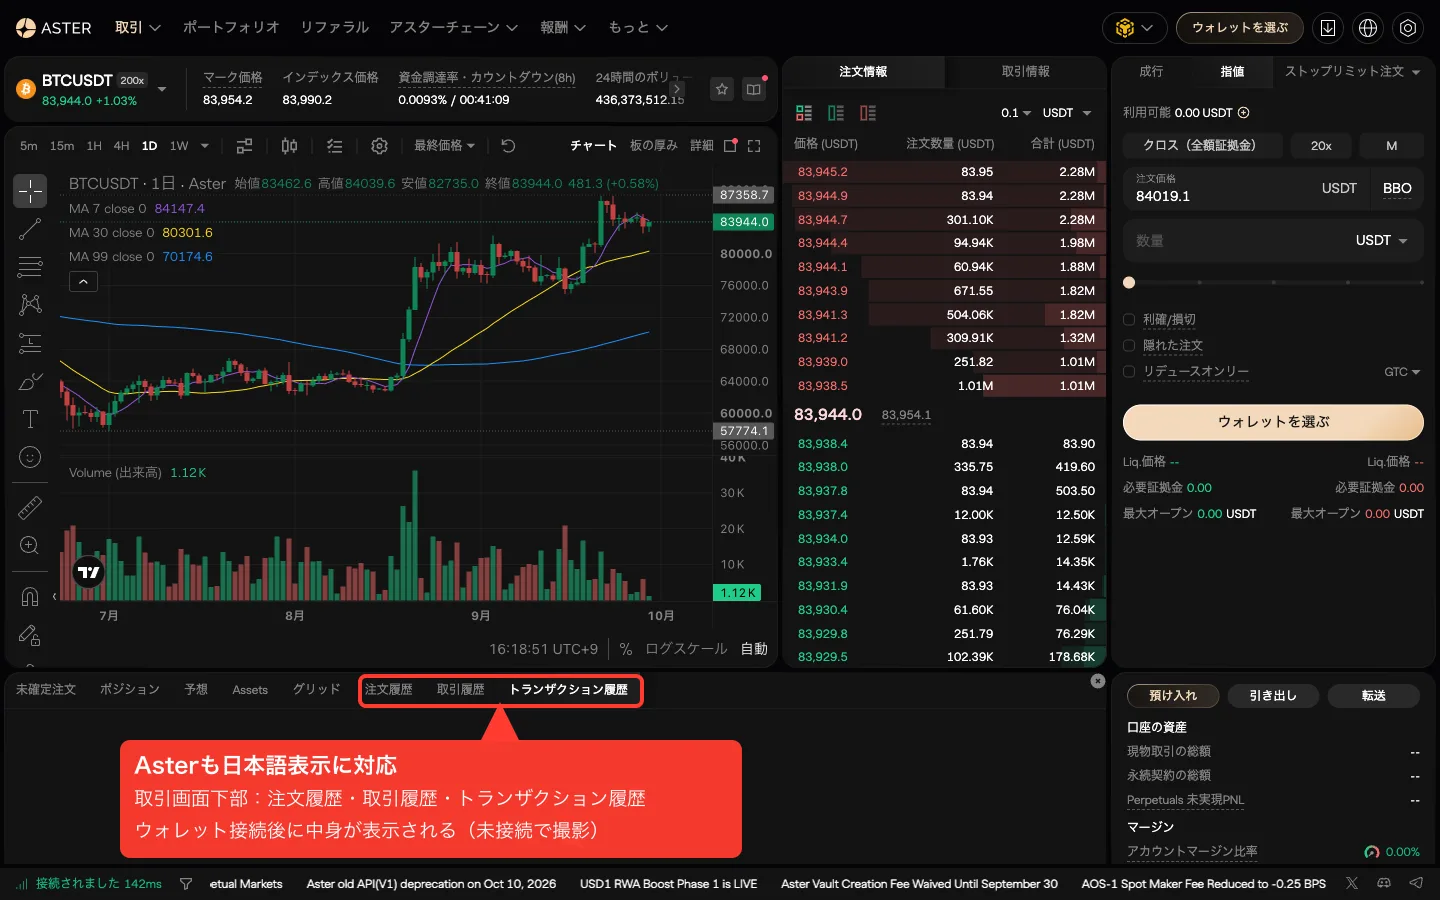Open hexagon settings icon in header
The image size is (1440, 900).
1408,28
